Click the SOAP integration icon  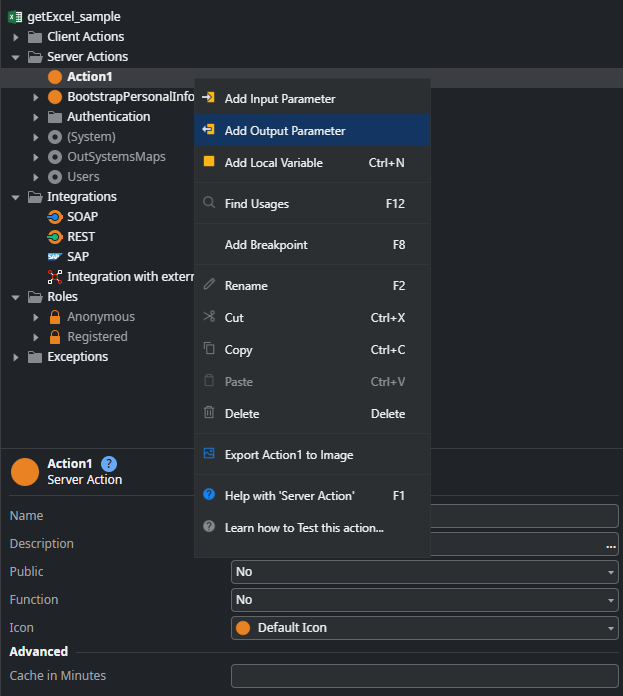pos(55,217)
